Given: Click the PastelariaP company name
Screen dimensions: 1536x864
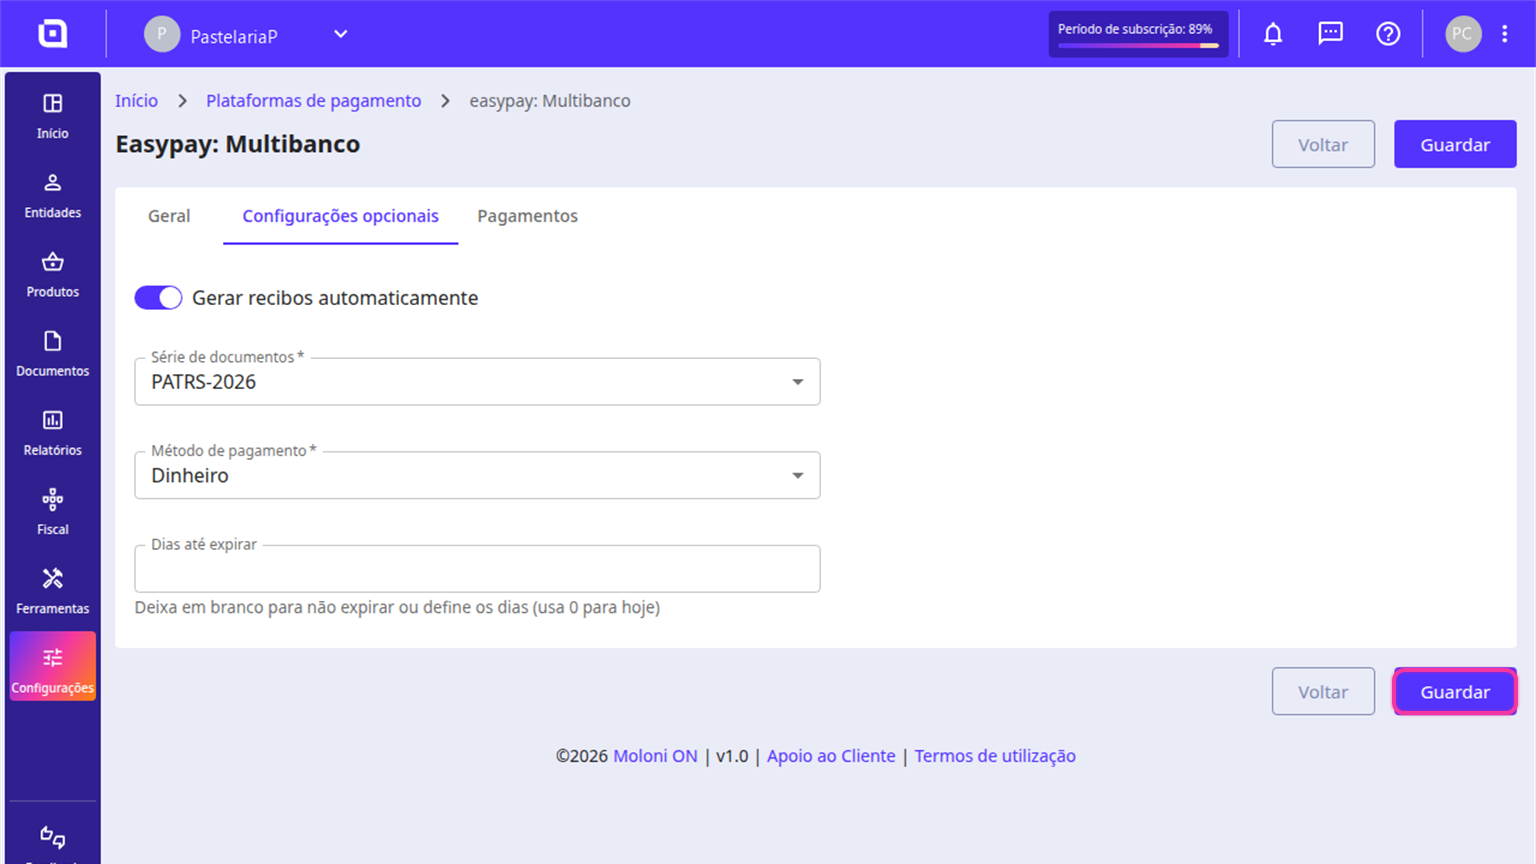Looking at the screenshot, I should tap(234, 36).
